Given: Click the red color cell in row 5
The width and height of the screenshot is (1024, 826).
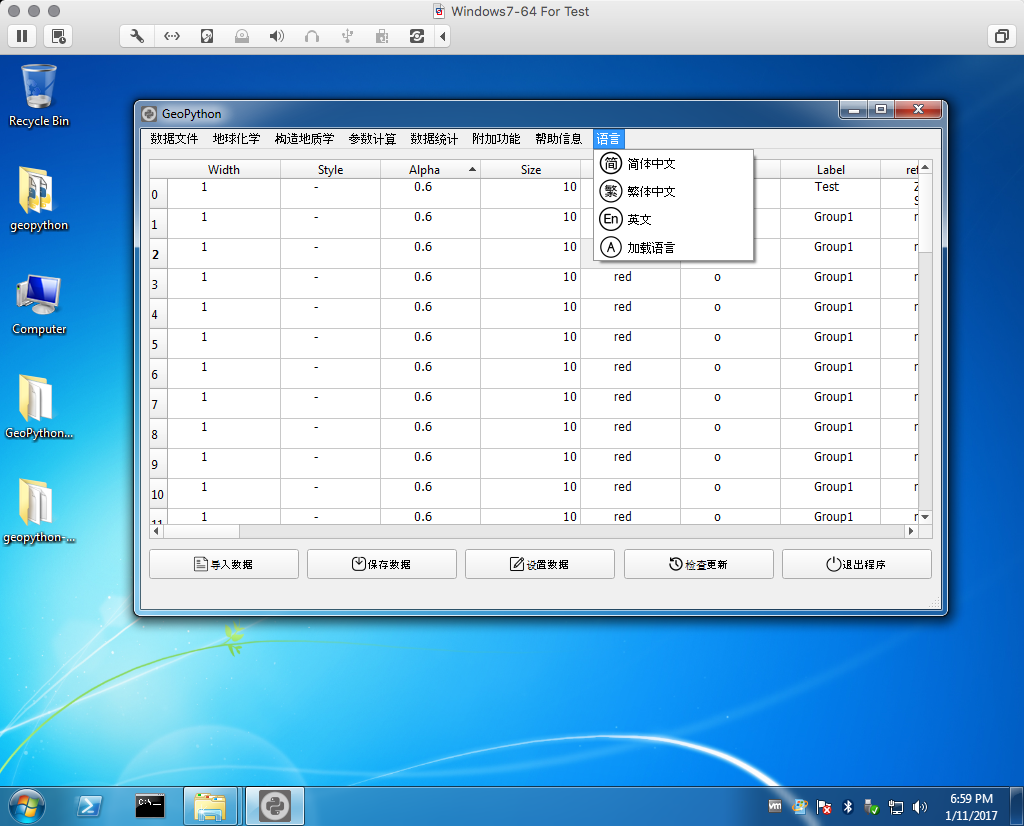Looking at the screenshot, I should tap(630, 343).
